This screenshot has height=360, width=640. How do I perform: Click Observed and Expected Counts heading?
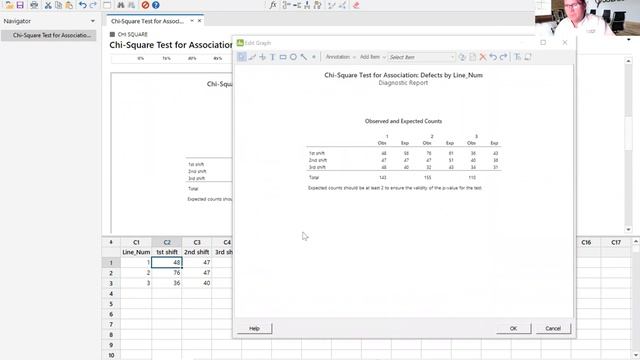pyautogui.click(x=403, y=121)
